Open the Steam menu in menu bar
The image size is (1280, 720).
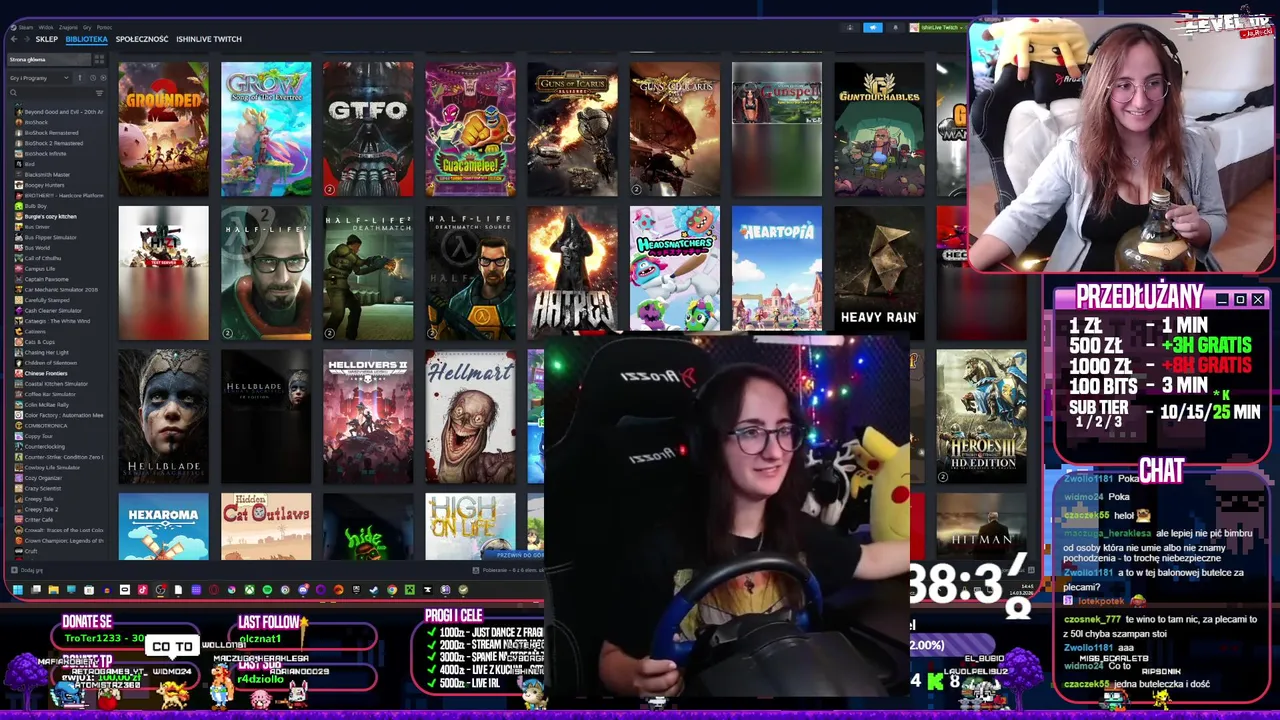(26, 27)
